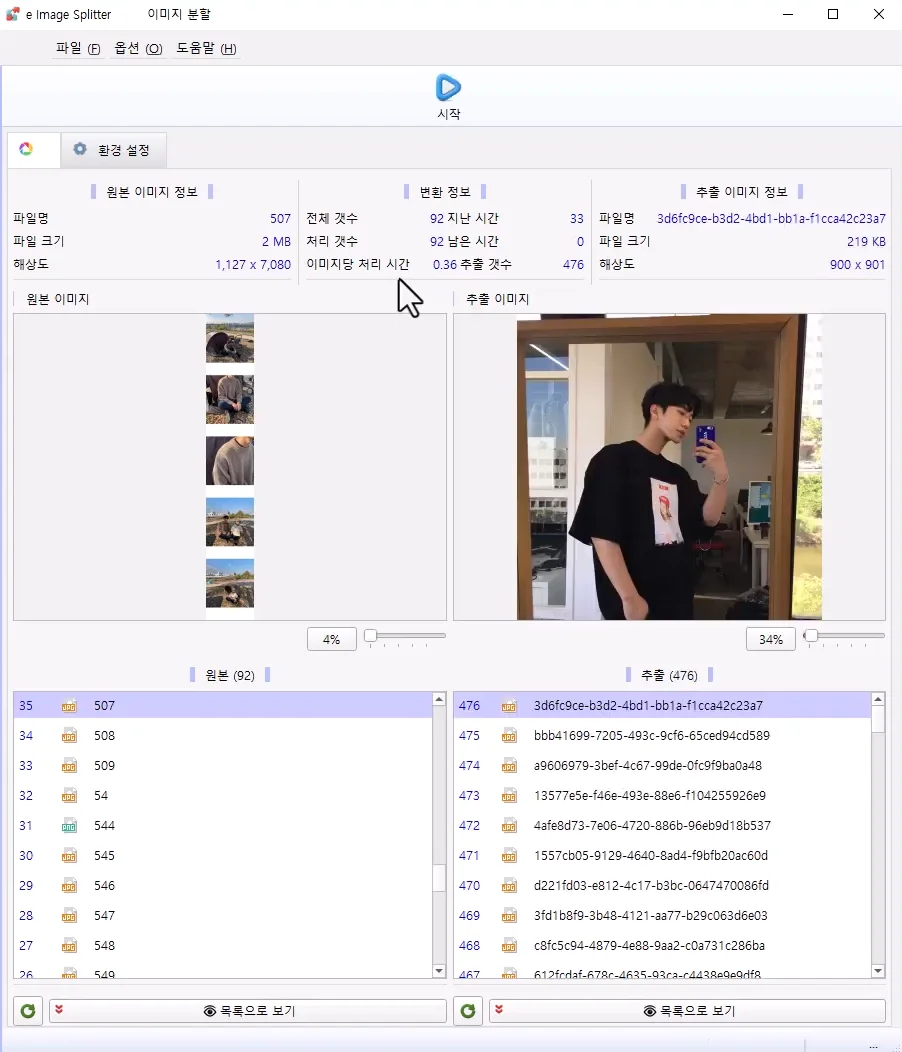This screenshot has width=902, height=1052.
Task: Click 목록으로 보기 under extracted list
Action: pyautogui.click(x=689, y=1011)
